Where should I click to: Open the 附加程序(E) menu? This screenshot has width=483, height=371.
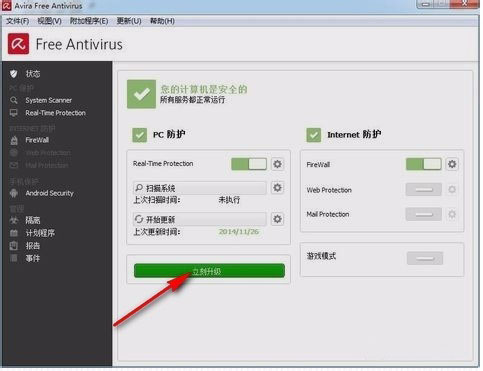(x=89, y=21)
